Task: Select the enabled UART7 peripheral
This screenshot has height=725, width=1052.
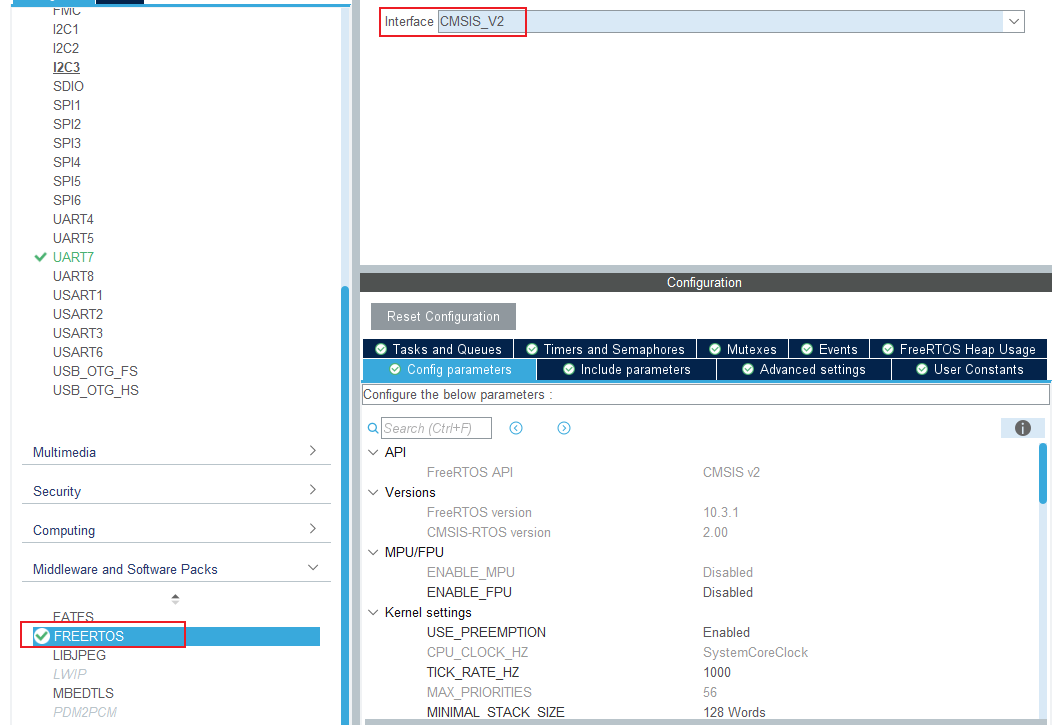Action: pyautogui.click(x=73, y=257)
